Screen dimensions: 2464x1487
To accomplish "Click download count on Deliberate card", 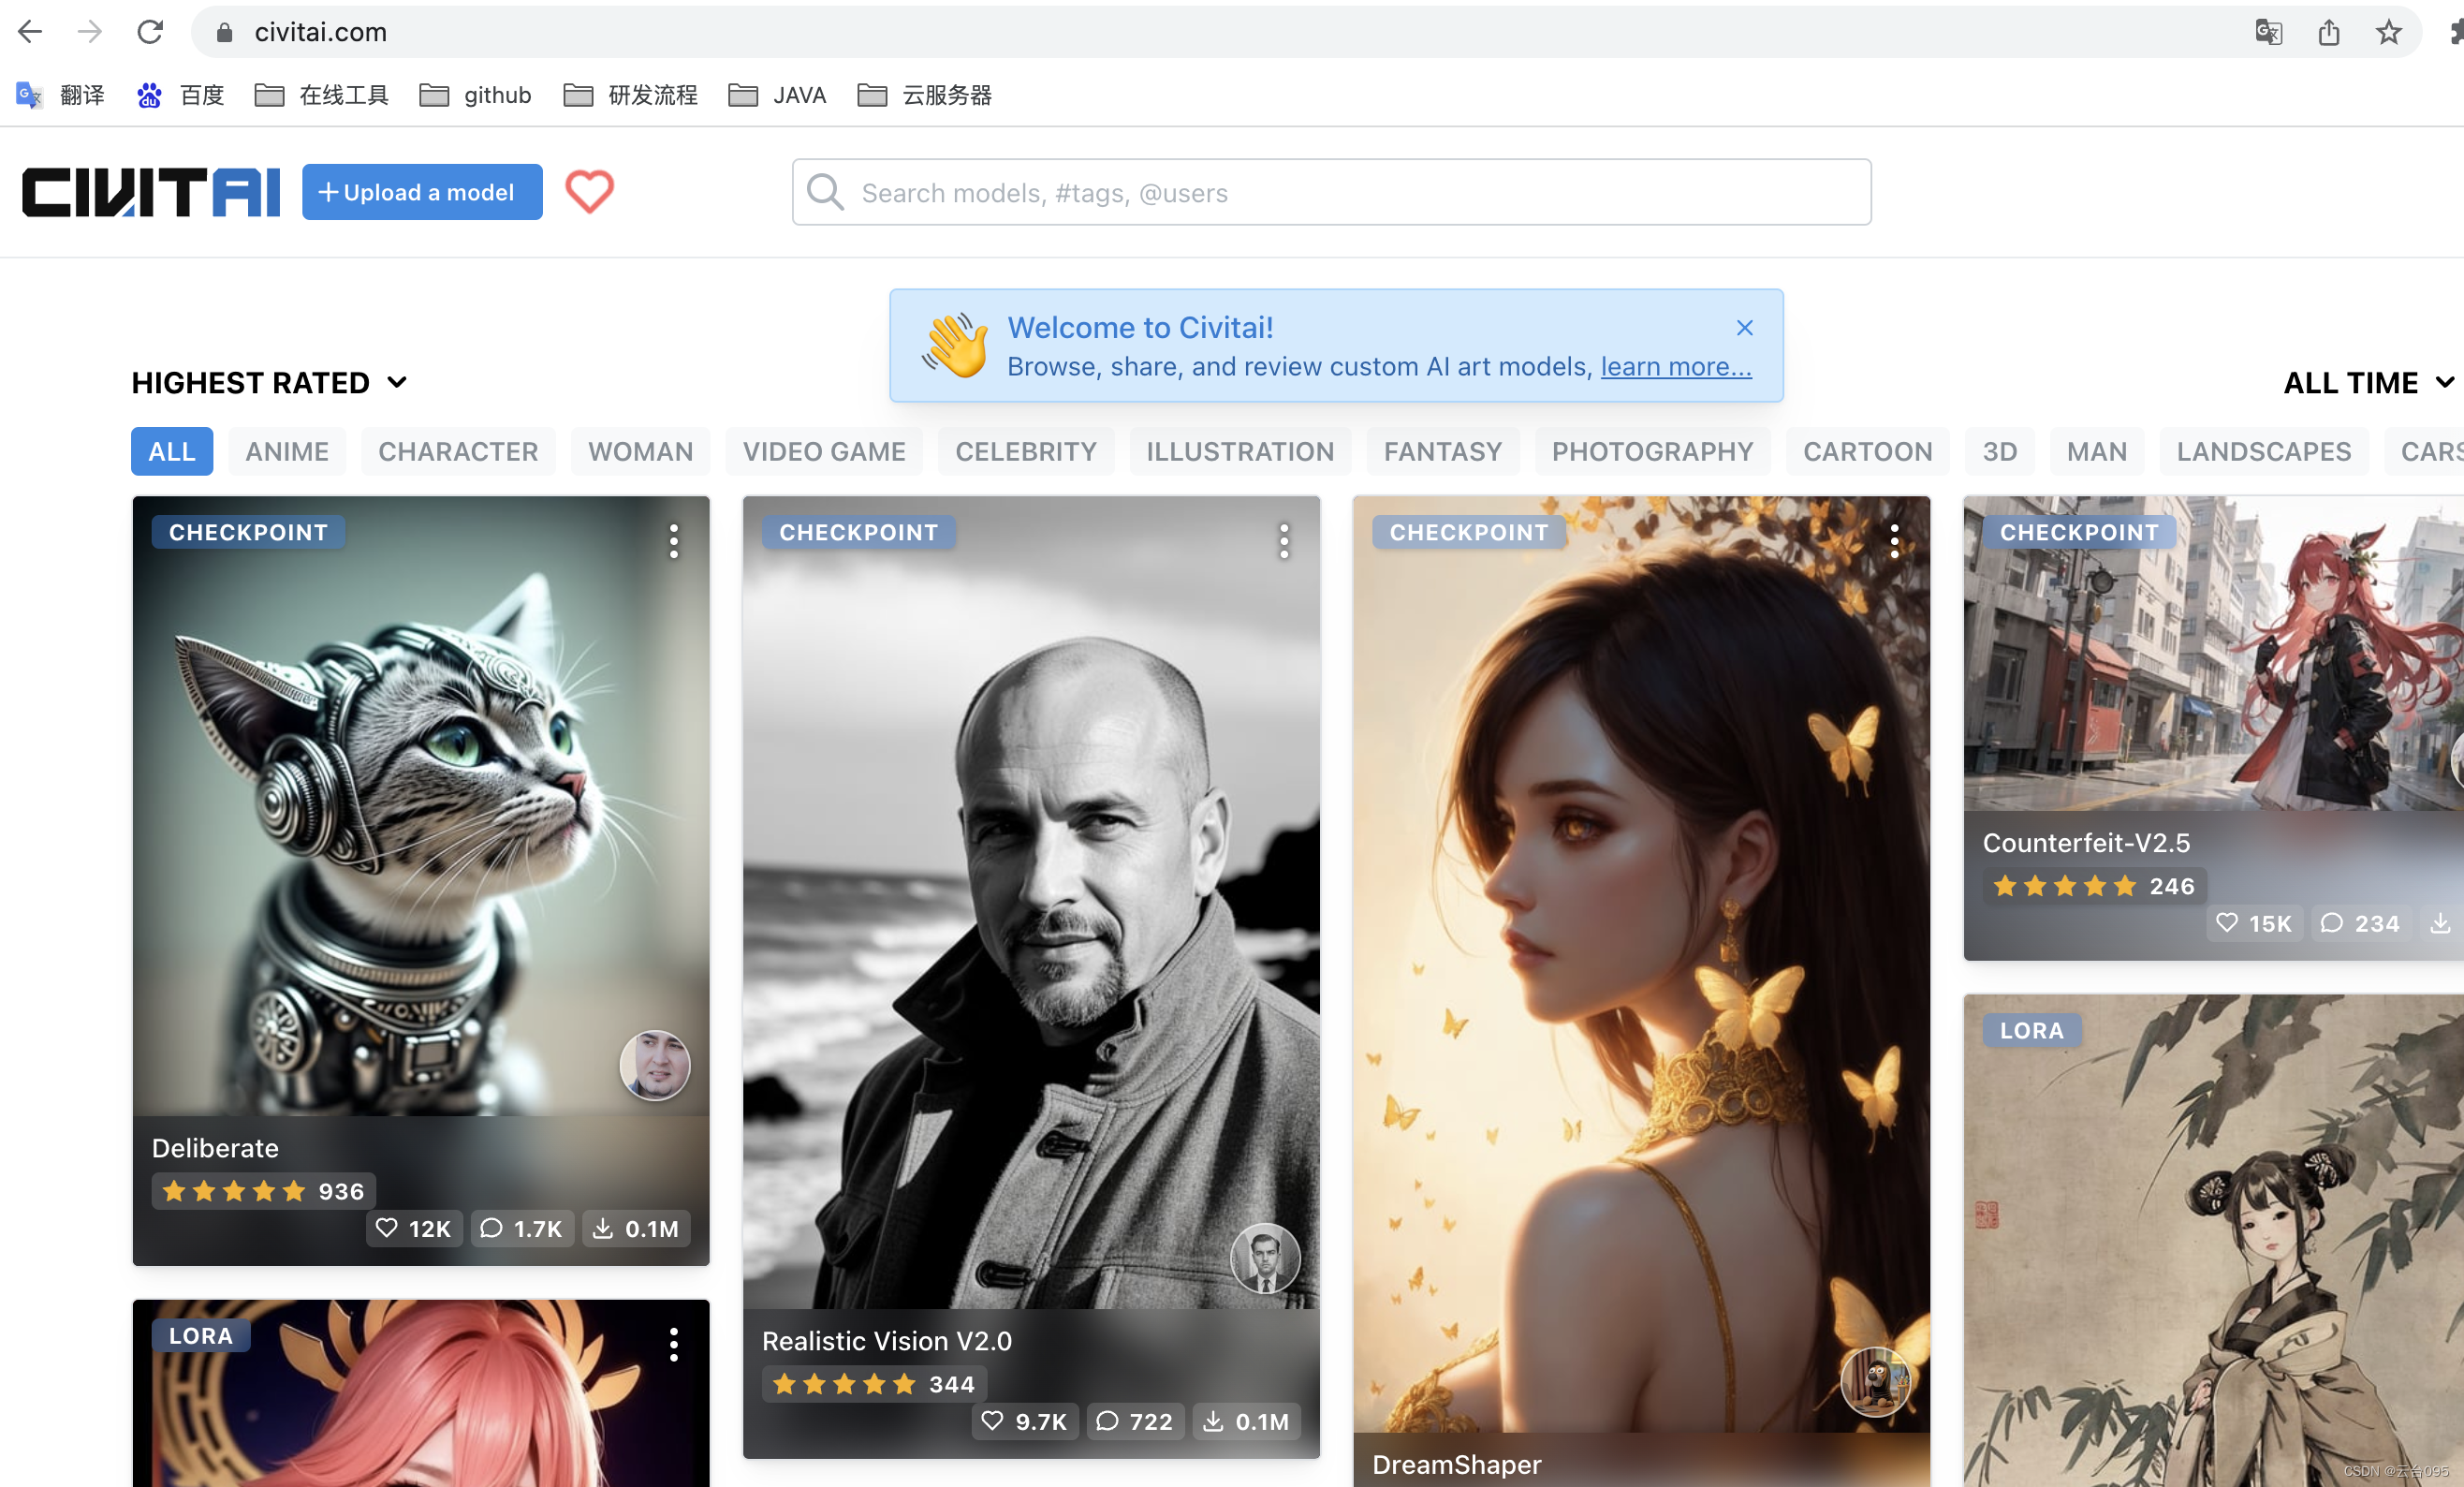I will pyautogui.click(x=636, y=1228).
